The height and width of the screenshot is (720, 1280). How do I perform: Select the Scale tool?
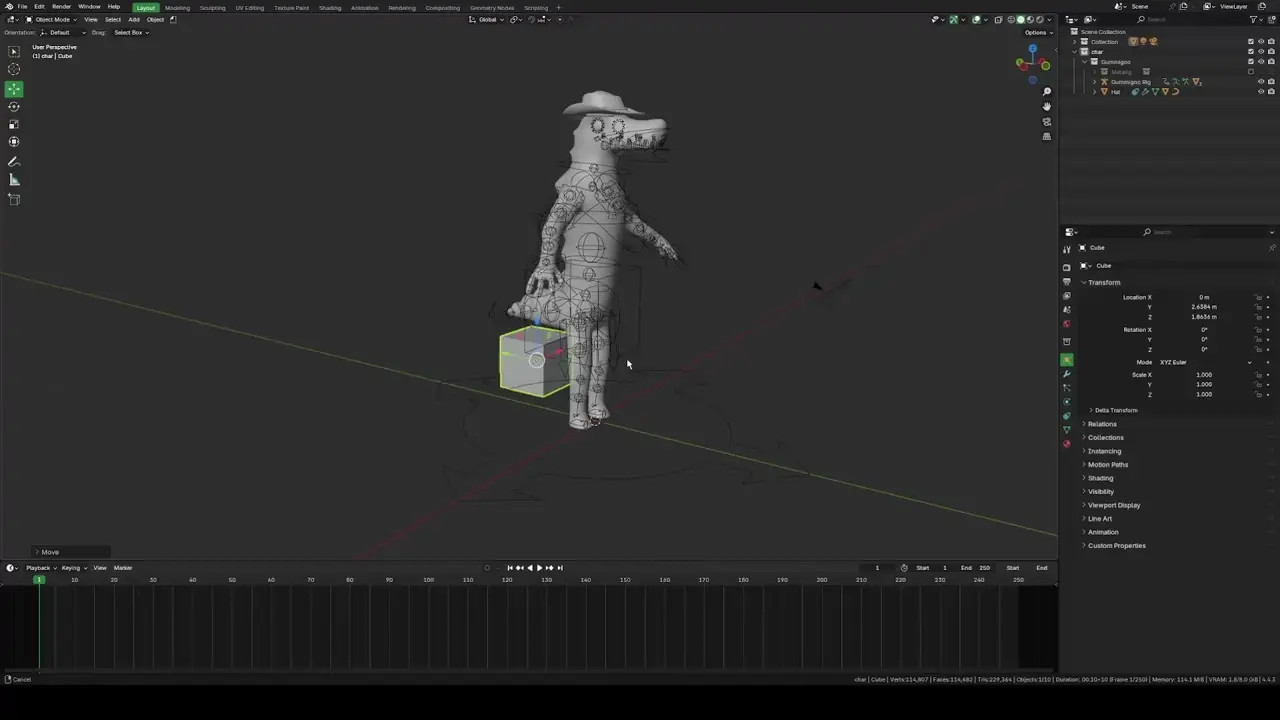pos(14,123)
